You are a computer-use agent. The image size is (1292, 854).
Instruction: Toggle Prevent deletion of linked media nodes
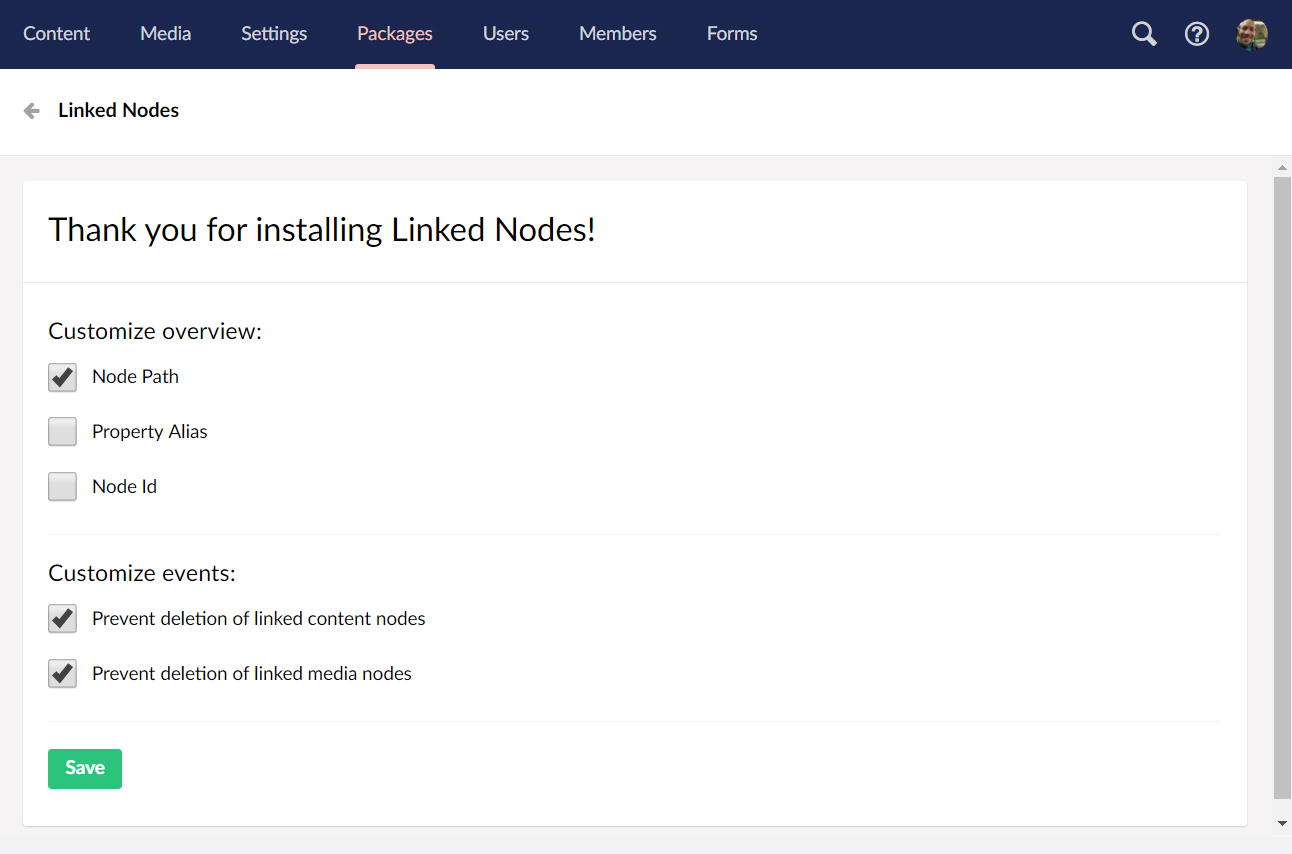pos(62,674)
